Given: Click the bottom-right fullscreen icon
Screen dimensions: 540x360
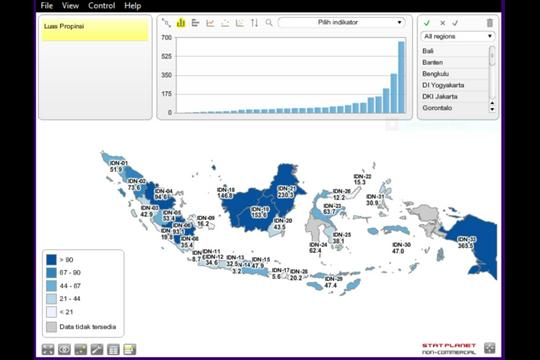Looking at the screenshot, I should tap(489, 348).
